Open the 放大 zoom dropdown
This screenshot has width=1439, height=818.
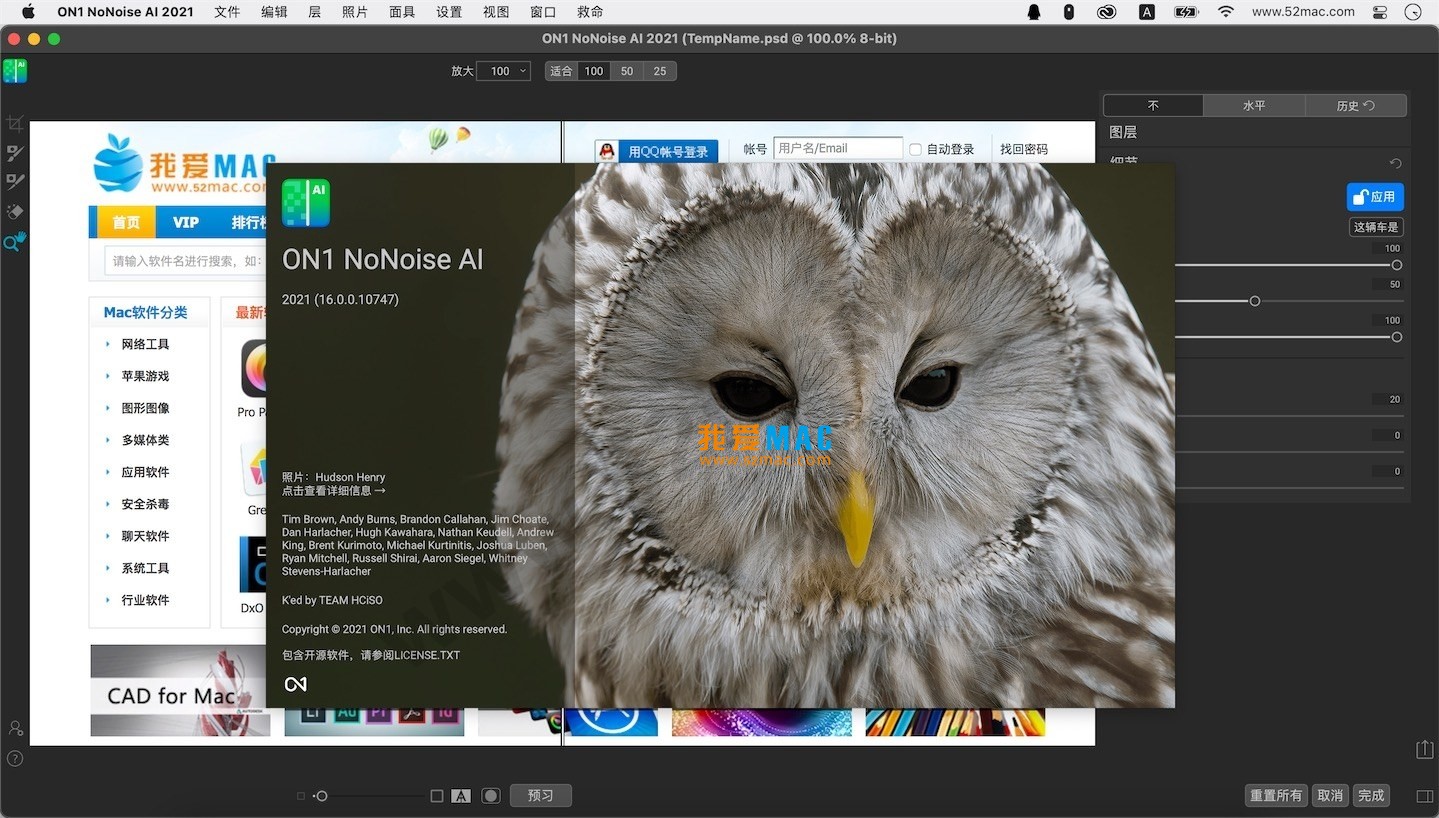(x=503, y=71)
